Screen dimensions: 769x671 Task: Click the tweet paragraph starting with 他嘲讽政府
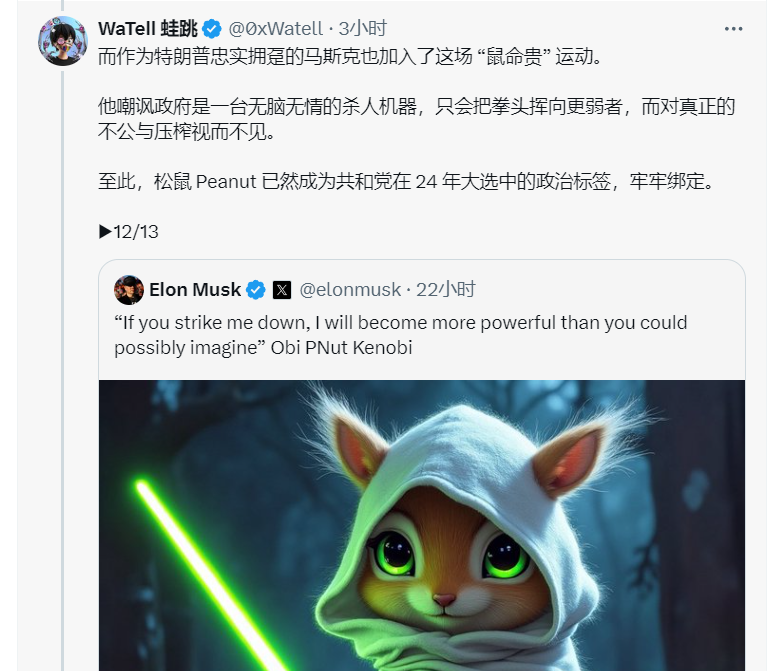pyautogui.click(x=416, y=119)
